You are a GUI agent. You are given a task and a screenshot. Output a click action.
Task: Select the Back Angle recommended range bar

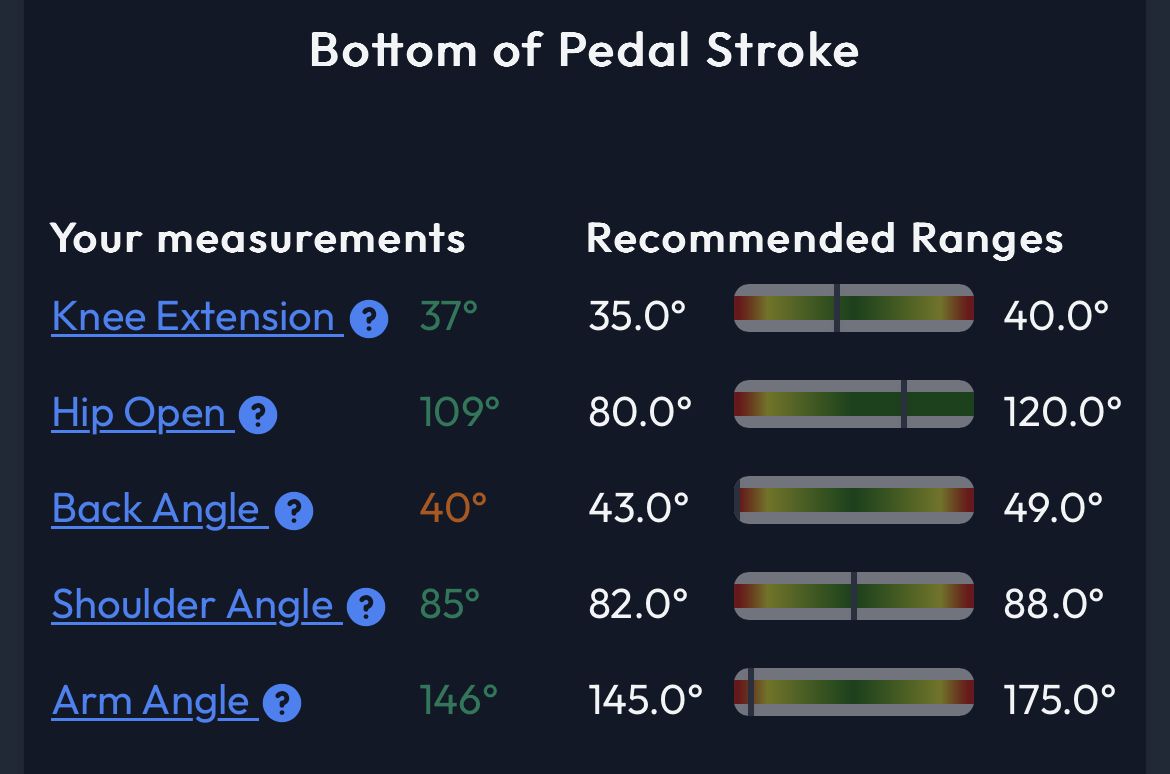pyautogui.click(x=853, y=500)
